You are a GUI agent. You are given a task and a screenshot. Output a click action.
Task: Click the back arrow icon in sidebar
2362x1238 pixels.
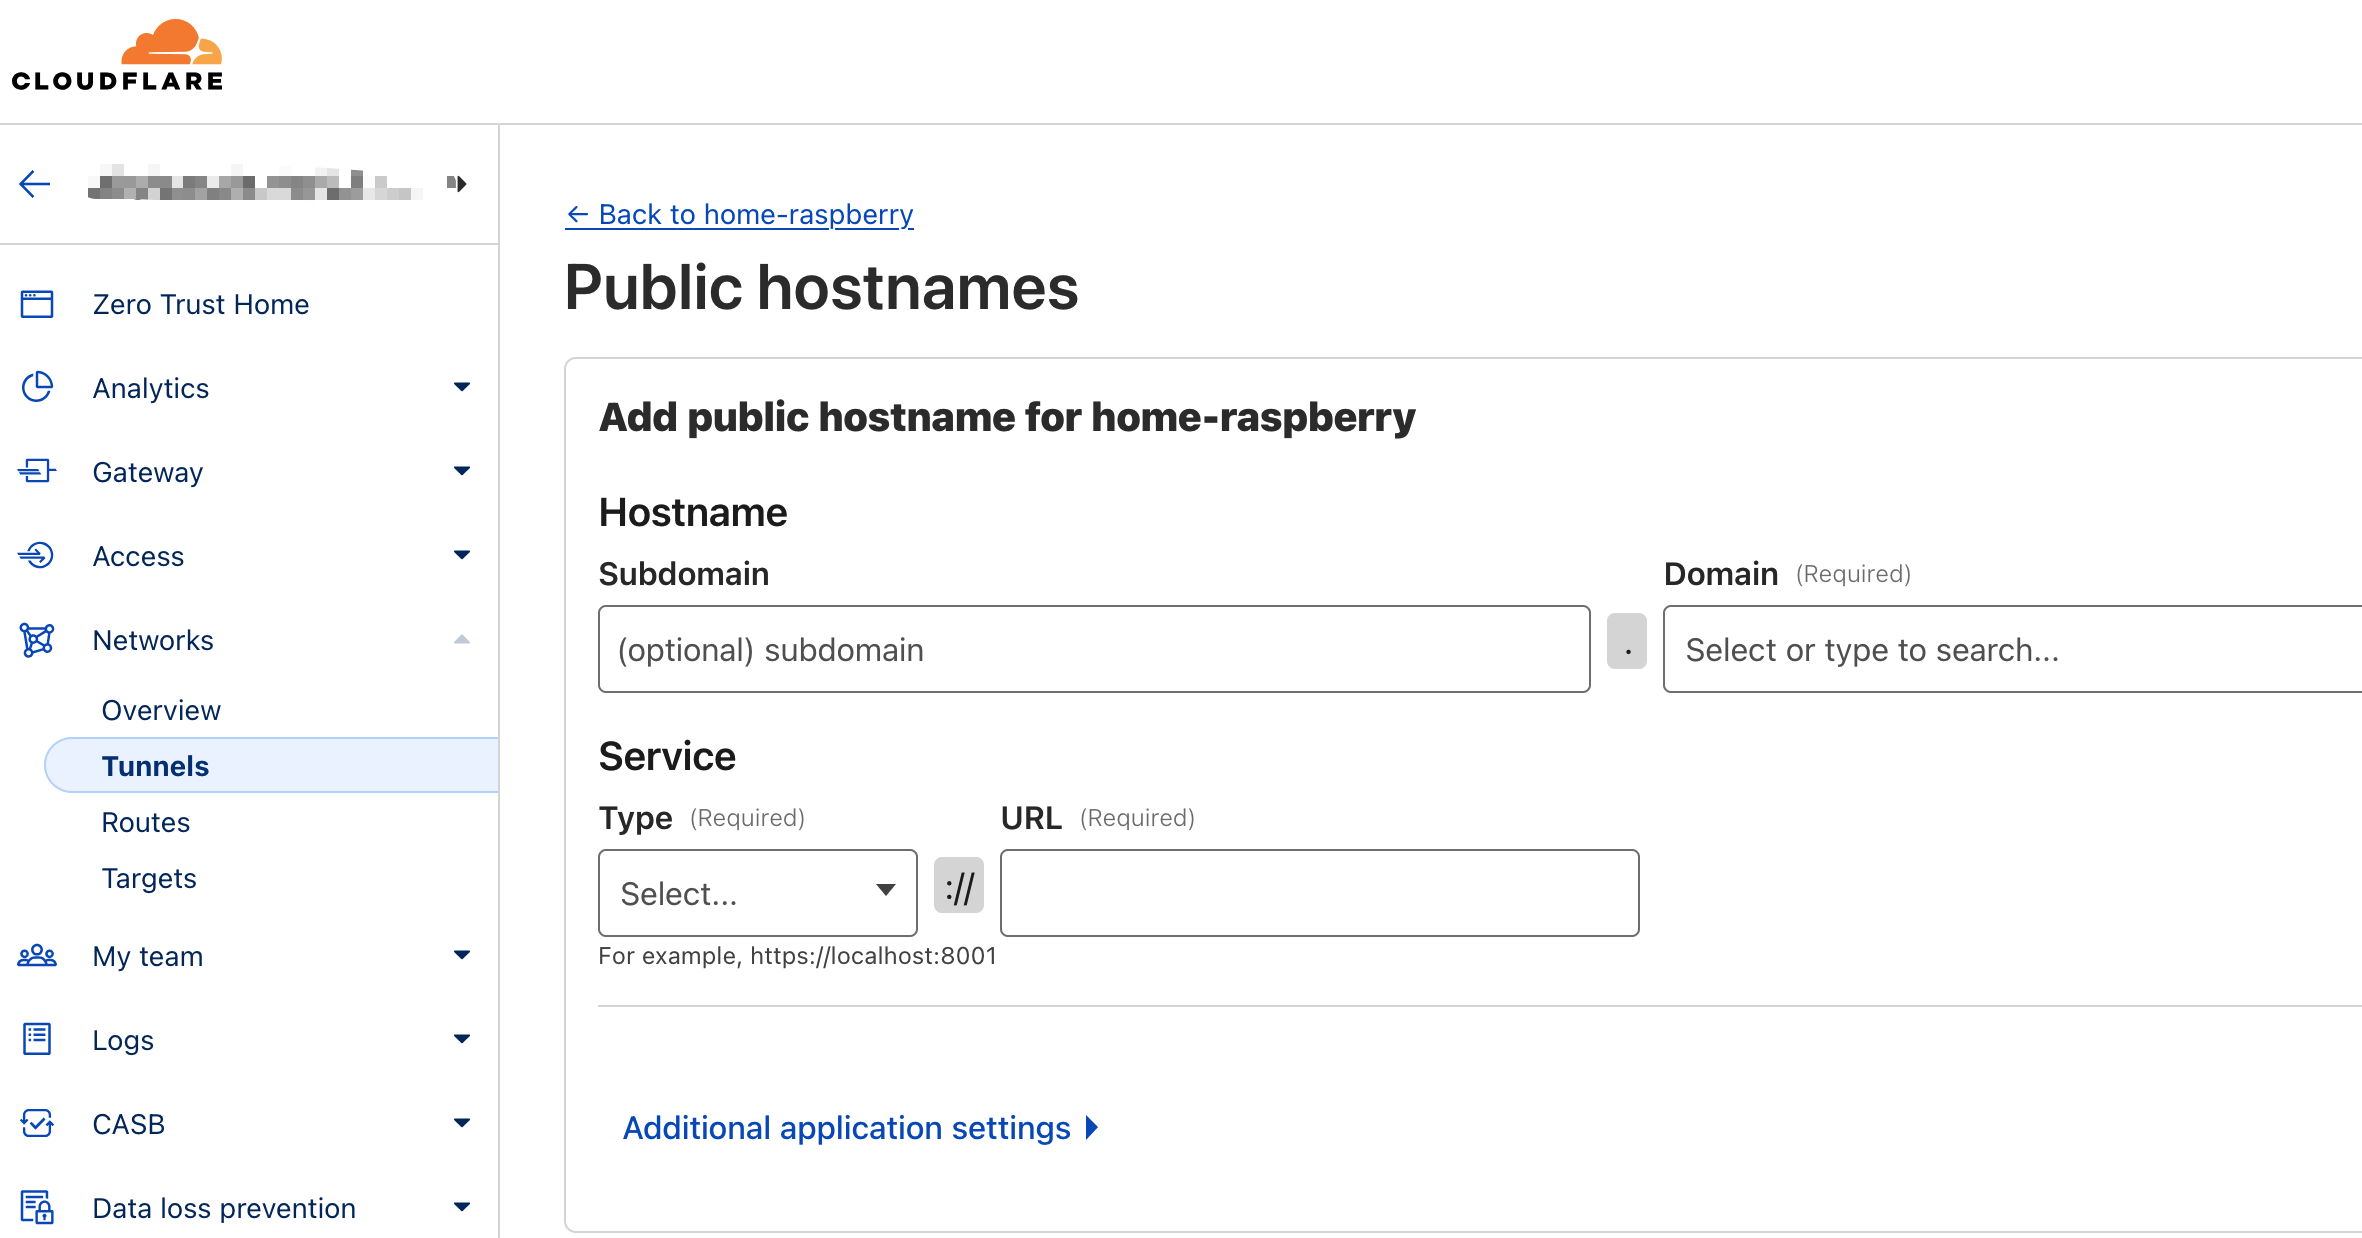[35, 184]
